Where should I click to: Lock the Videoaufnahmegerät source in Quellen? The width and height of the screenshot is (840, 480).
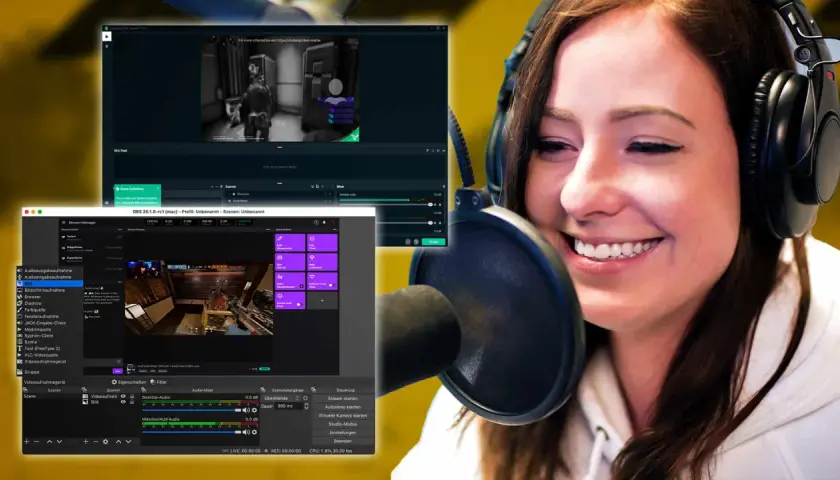(x=132, y=396)
